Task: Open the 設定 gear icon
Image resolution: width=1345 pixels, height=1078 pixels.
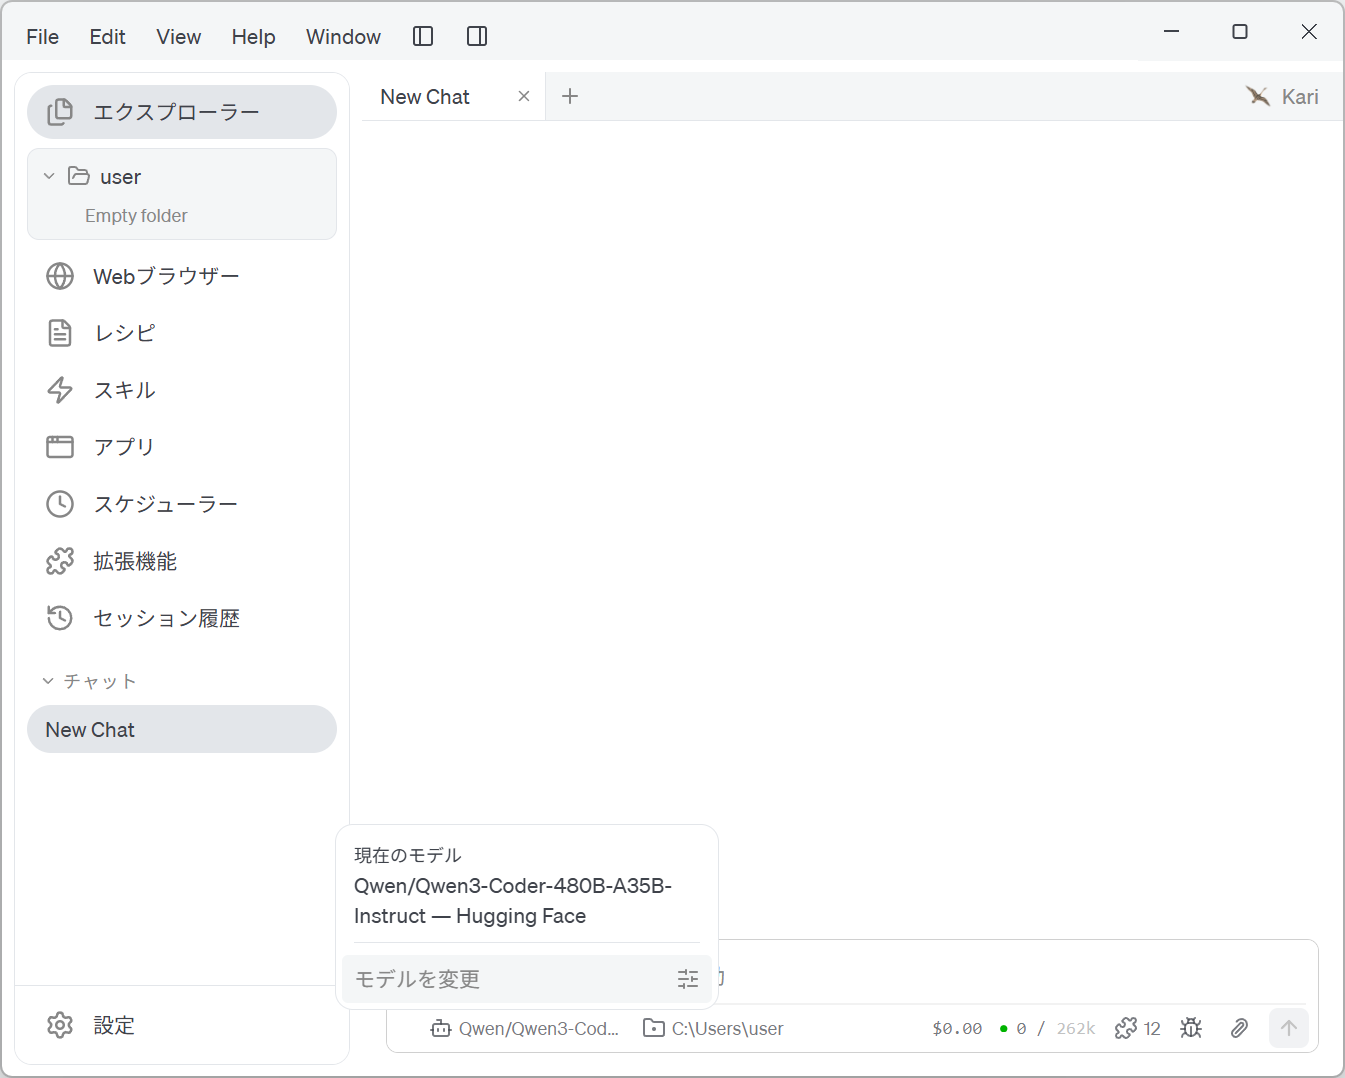Action: [x=60, y=1025]
